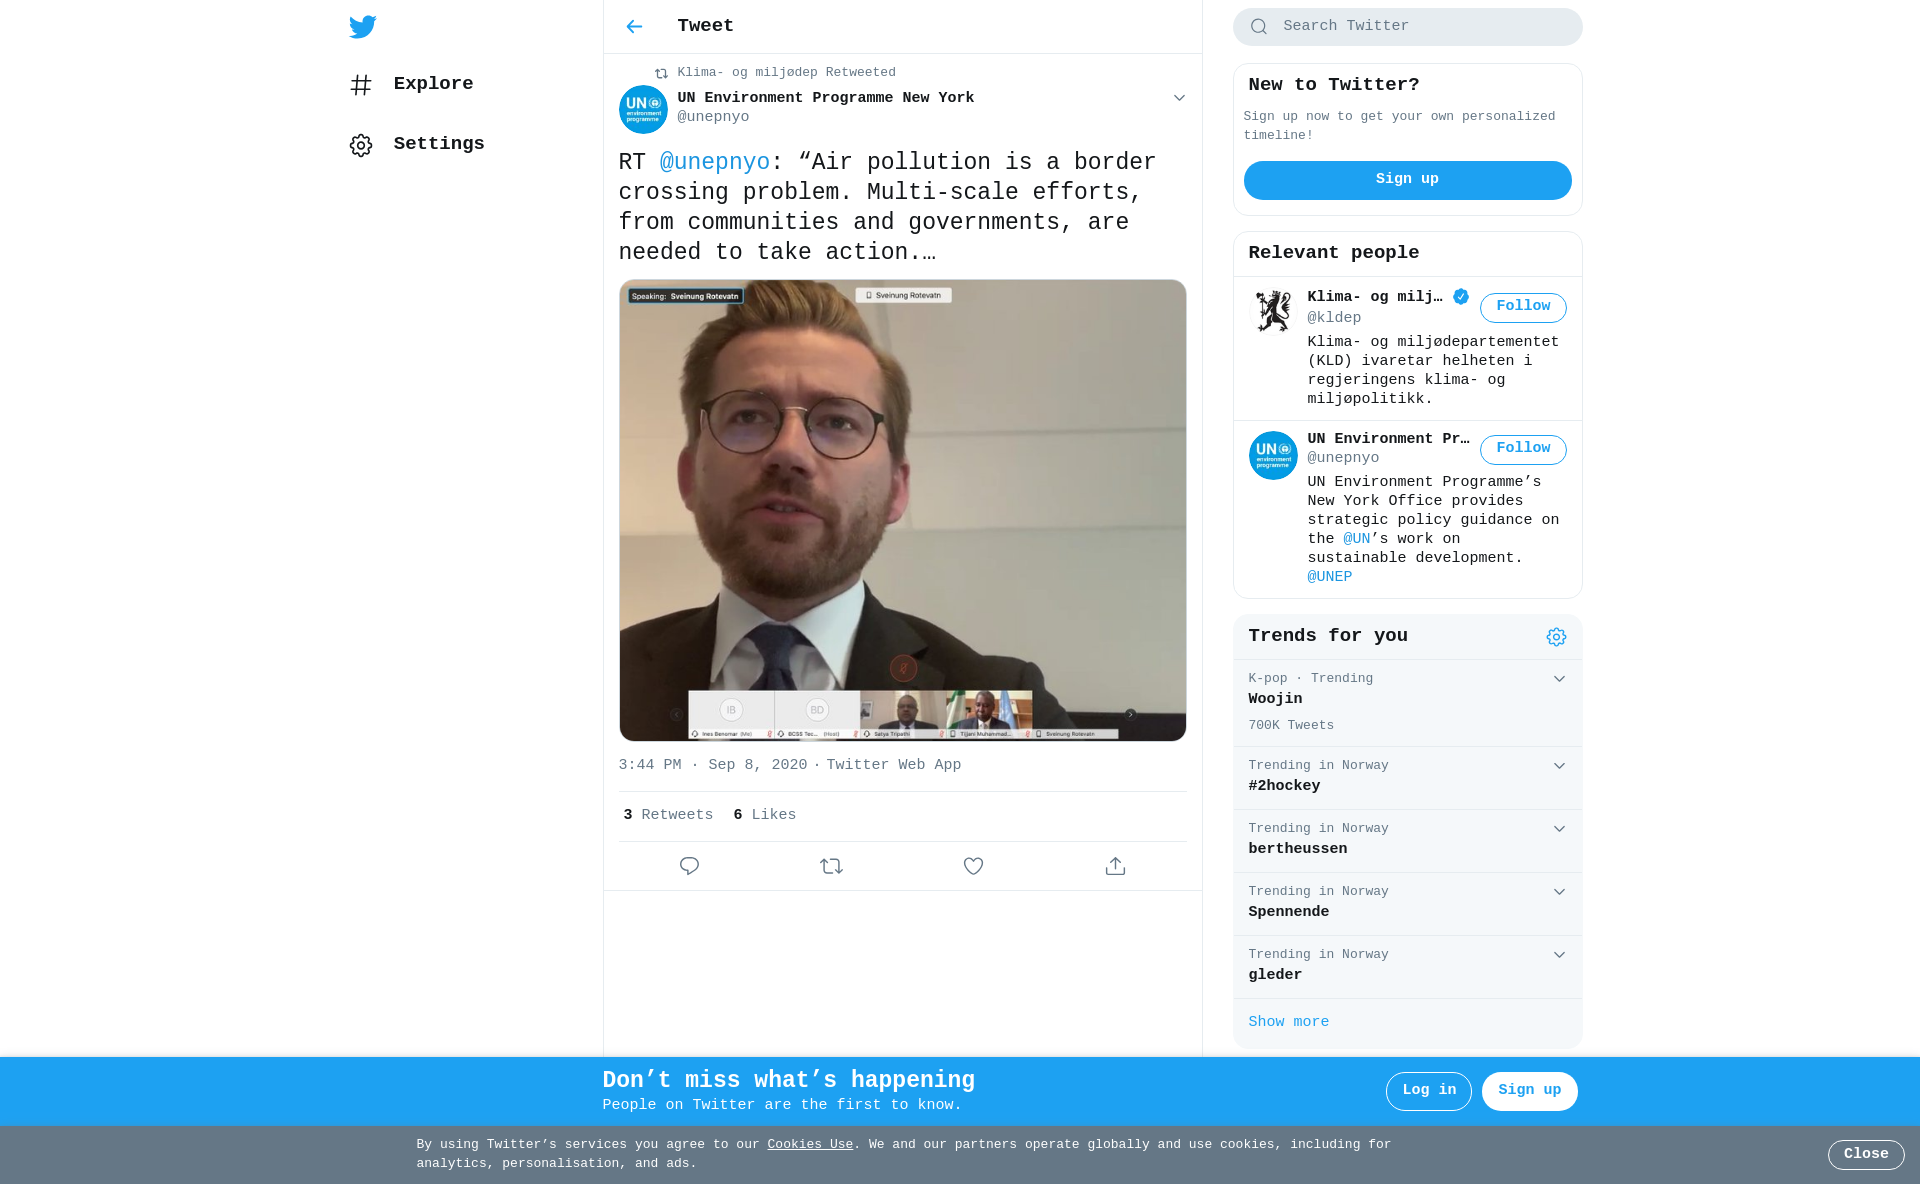Expand options for the #2hockey trend
Viewport: 1920px width, 1184px height.
(1558, 766)
